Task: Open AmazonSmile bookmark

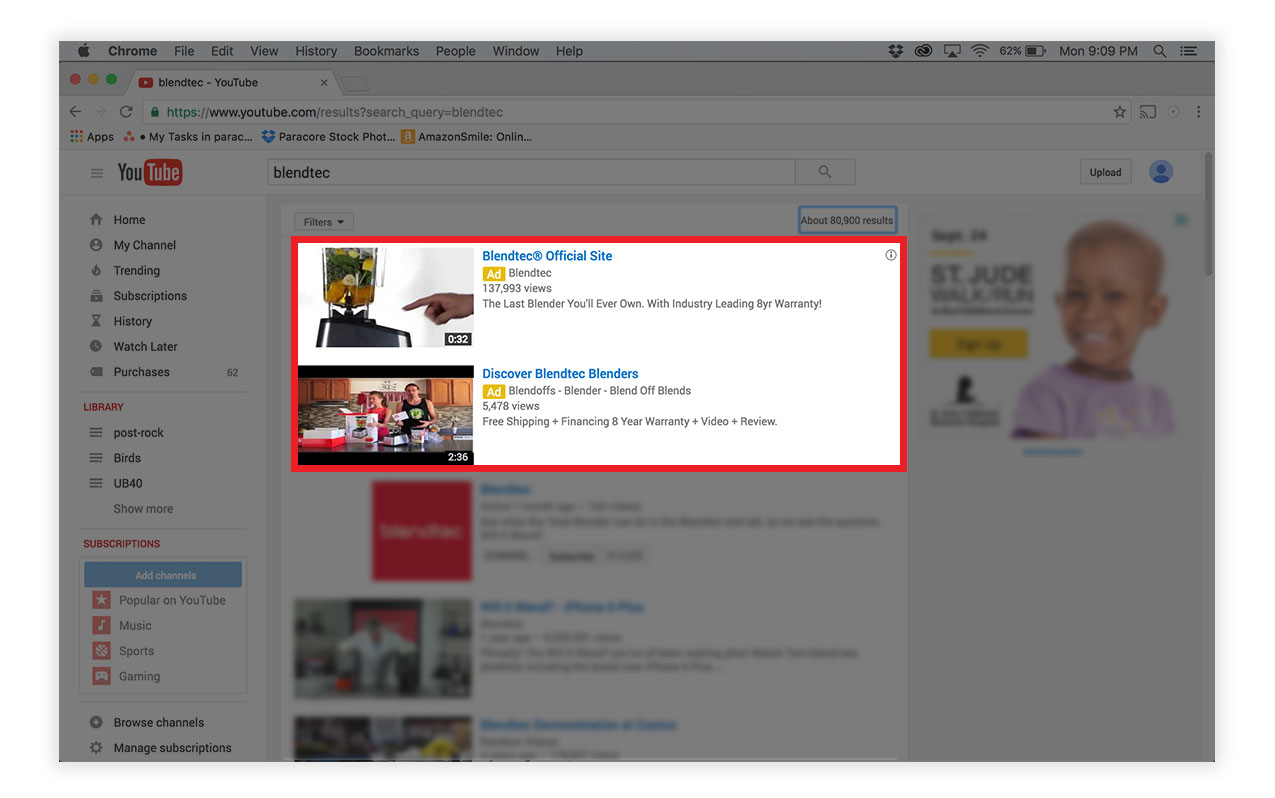Action: click(x=467, y=137)
